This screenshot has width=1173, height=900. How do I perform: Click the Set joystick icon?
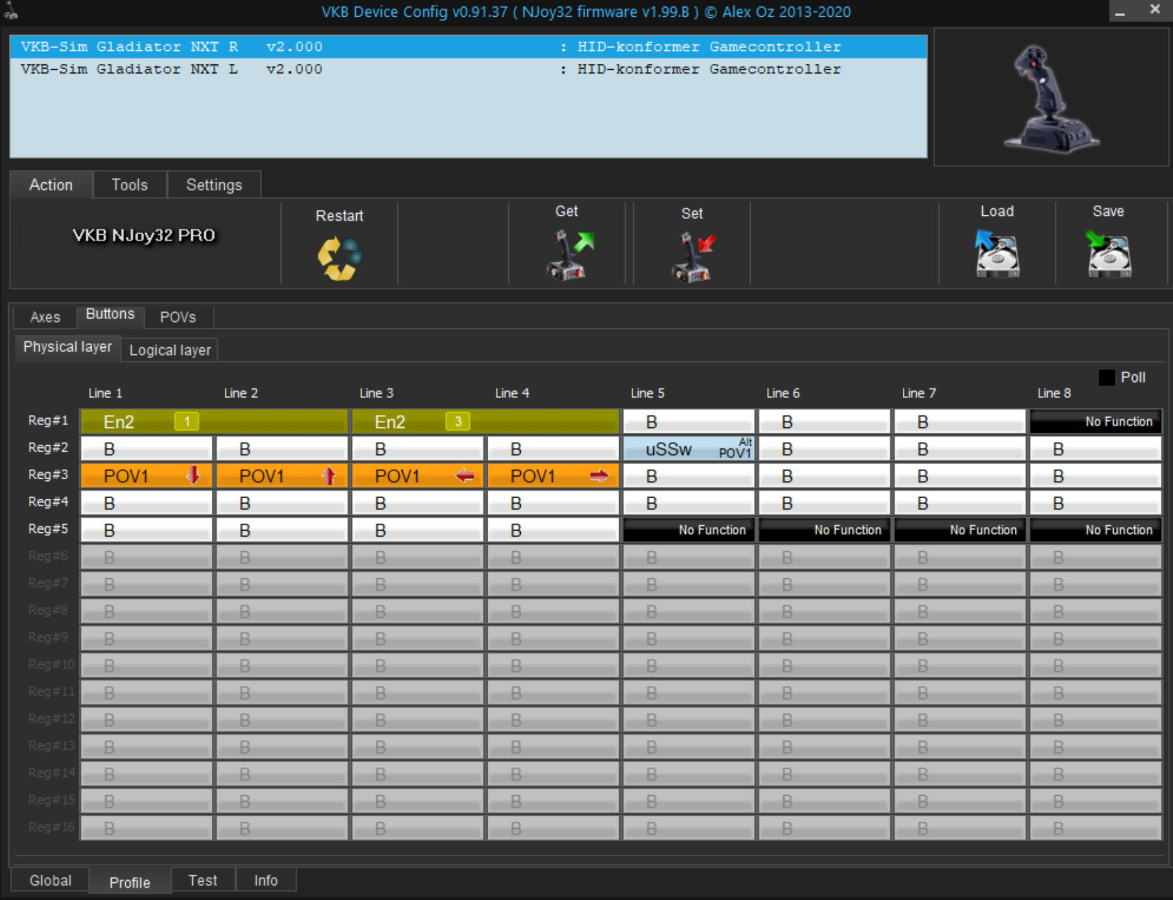click(692, 257)
